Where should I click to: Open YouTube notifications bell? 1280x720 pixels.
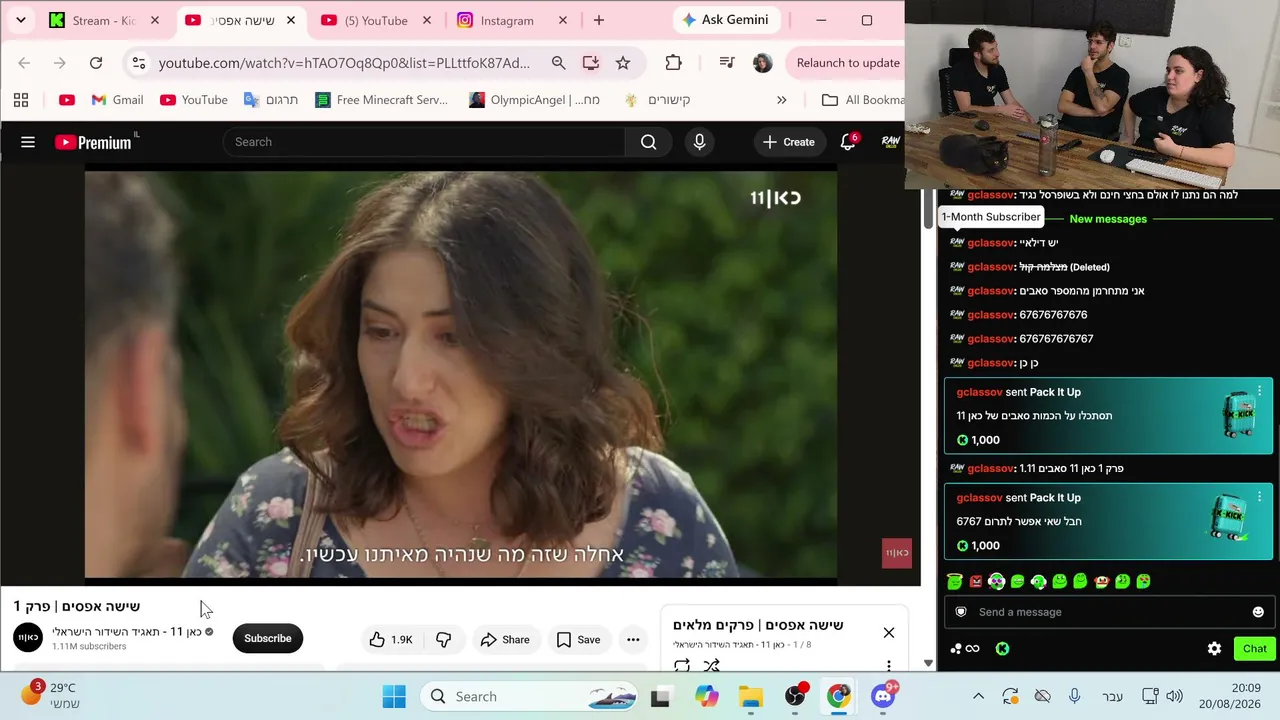(848, 142)
